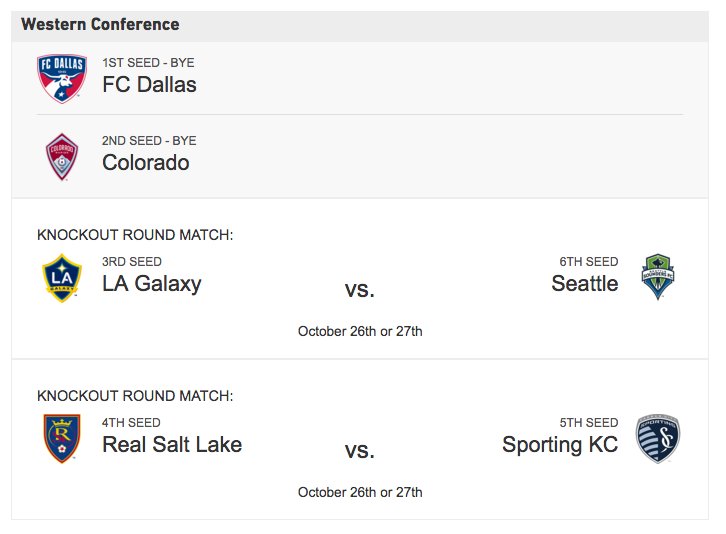This screenshot has width=726, height=534.
Task: Select the Seattle team name
Action: 585,283
